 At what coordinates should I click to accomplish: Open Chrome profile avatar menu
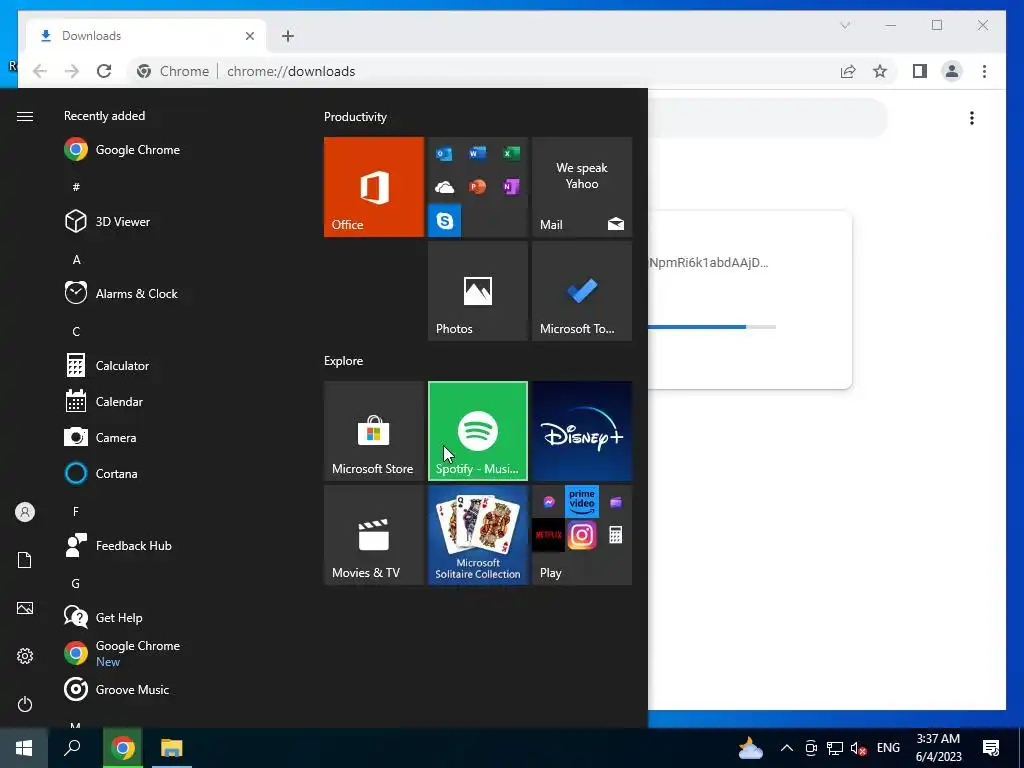952,71
